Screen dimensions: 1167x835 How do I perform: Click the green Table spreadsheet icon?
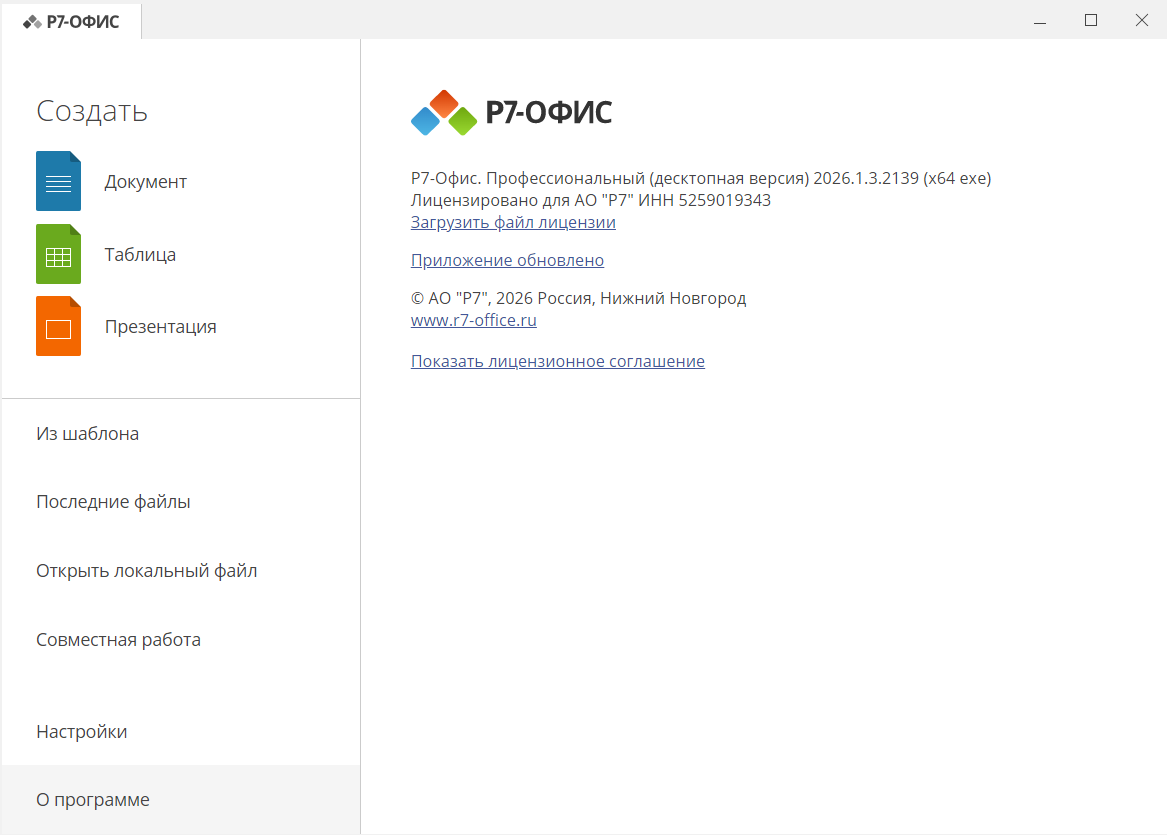(58, 254)
